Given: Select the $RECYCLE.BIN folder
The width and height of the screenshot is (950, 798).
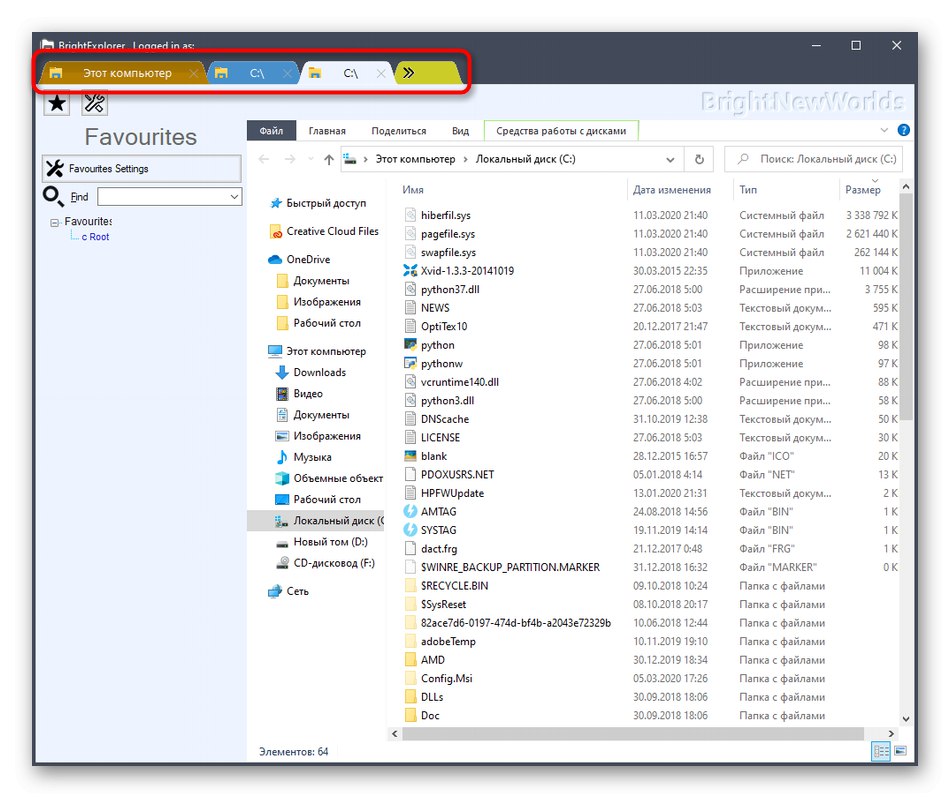Looking at the screenshot, I should click(454, 586).
